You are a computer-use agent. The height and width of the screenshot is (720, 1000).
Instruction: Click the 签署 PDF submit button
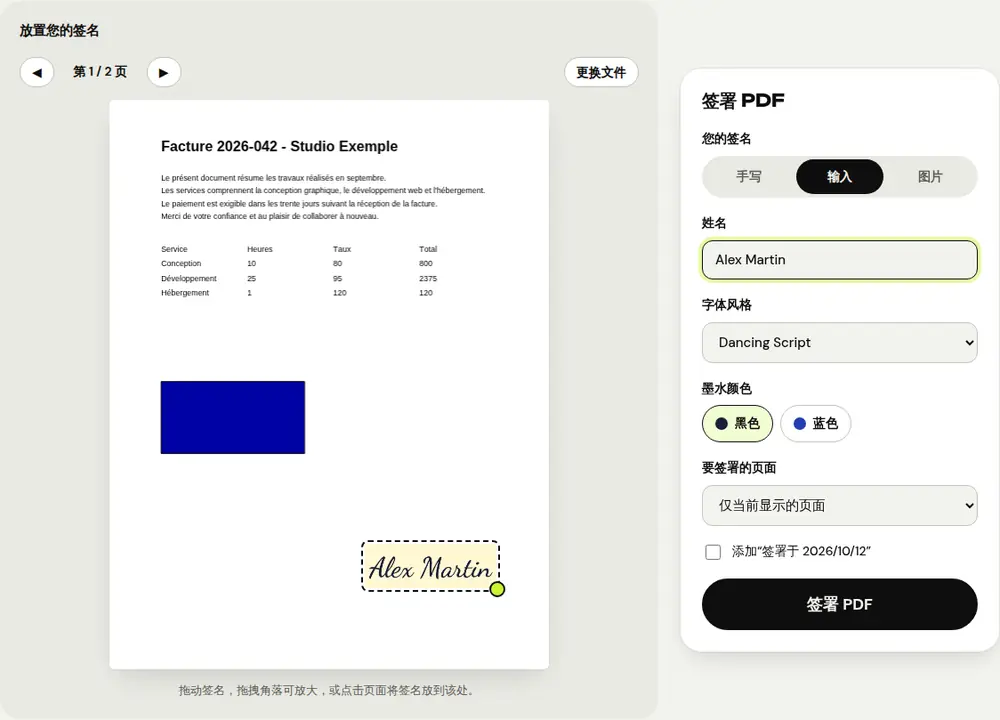839,604
